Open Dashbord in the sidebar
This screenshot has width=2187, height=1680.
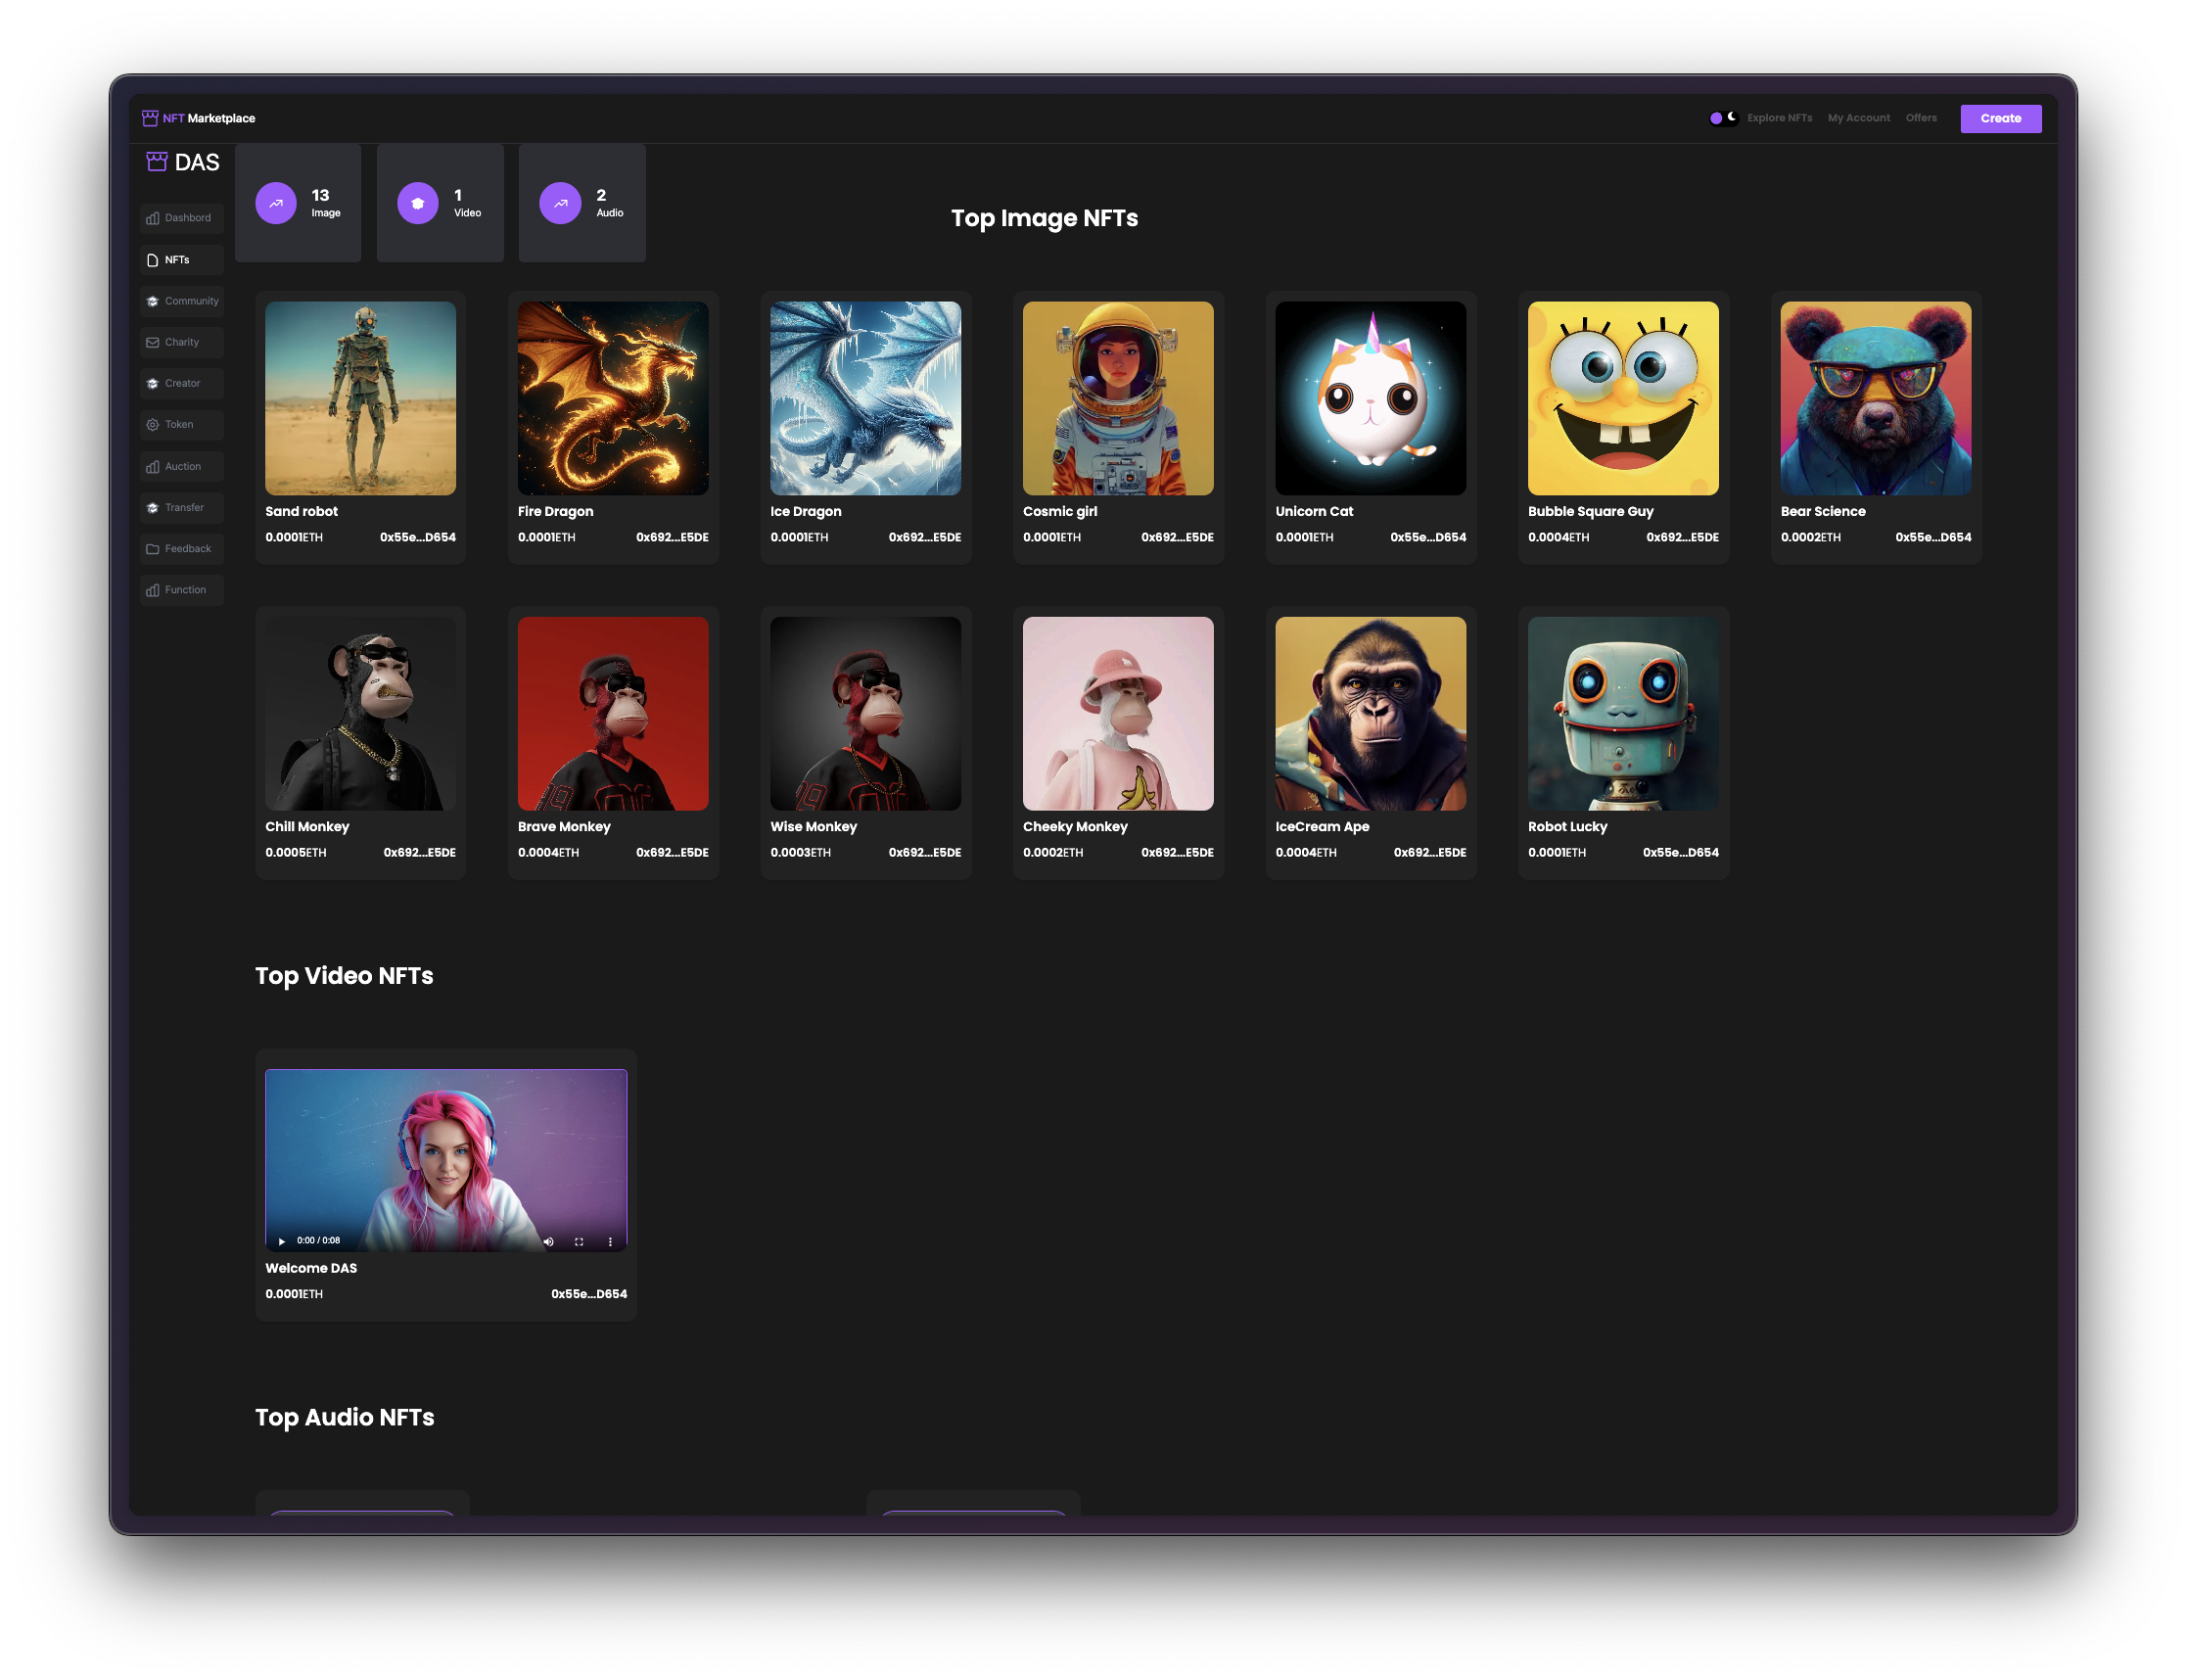pos(181,218)
